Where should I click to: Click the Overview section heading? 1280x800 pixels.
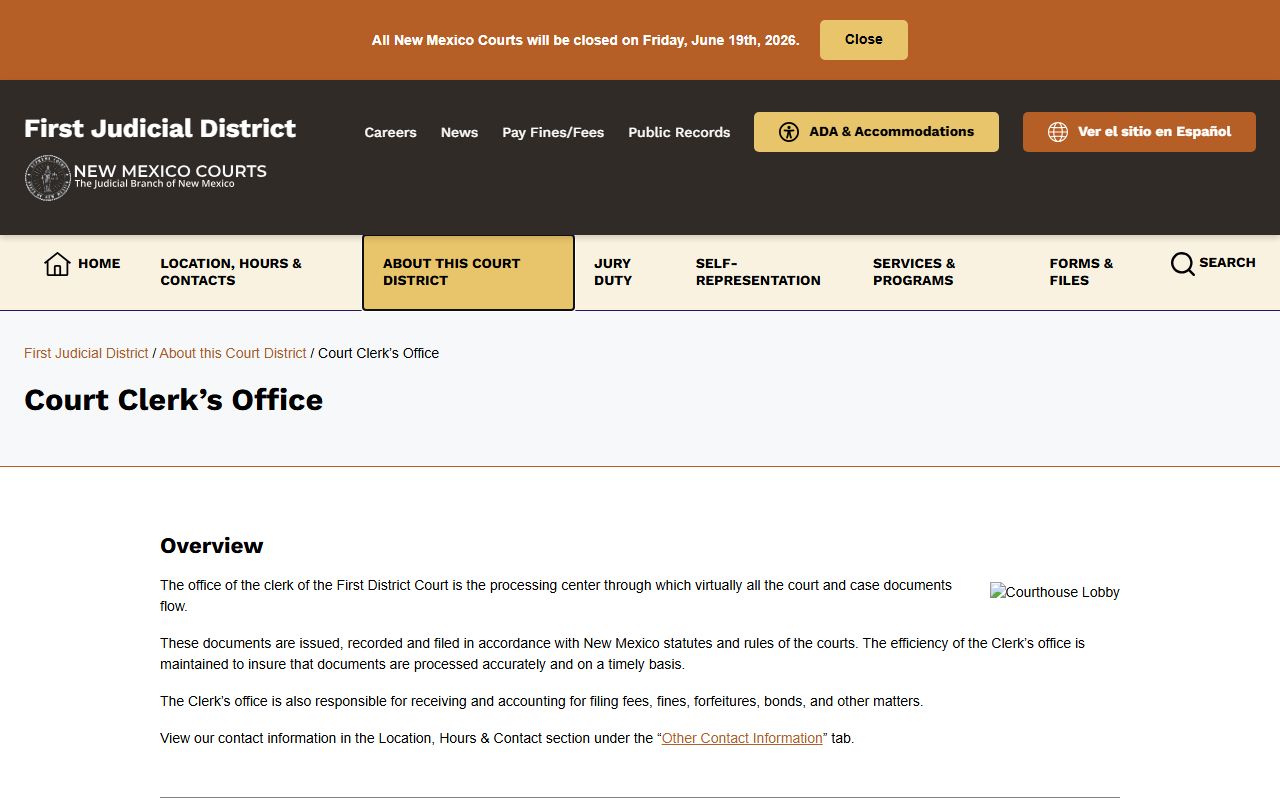pos(212,546)
